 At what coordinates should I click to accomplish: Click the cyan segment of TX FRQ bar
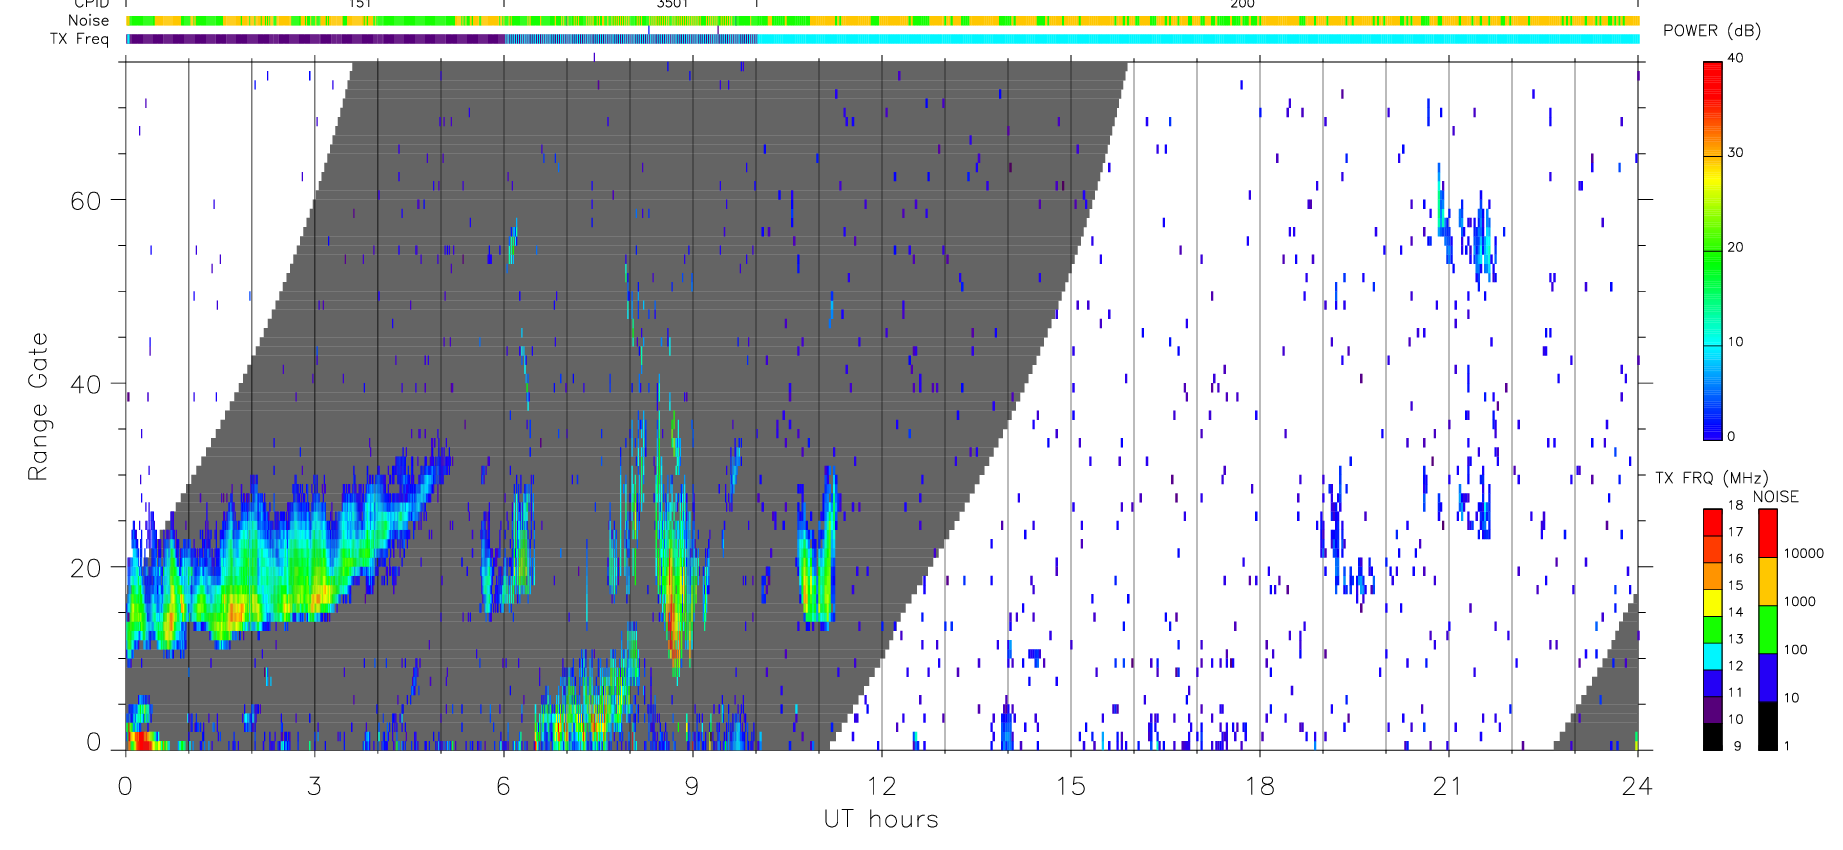(x=1713, y=656)
